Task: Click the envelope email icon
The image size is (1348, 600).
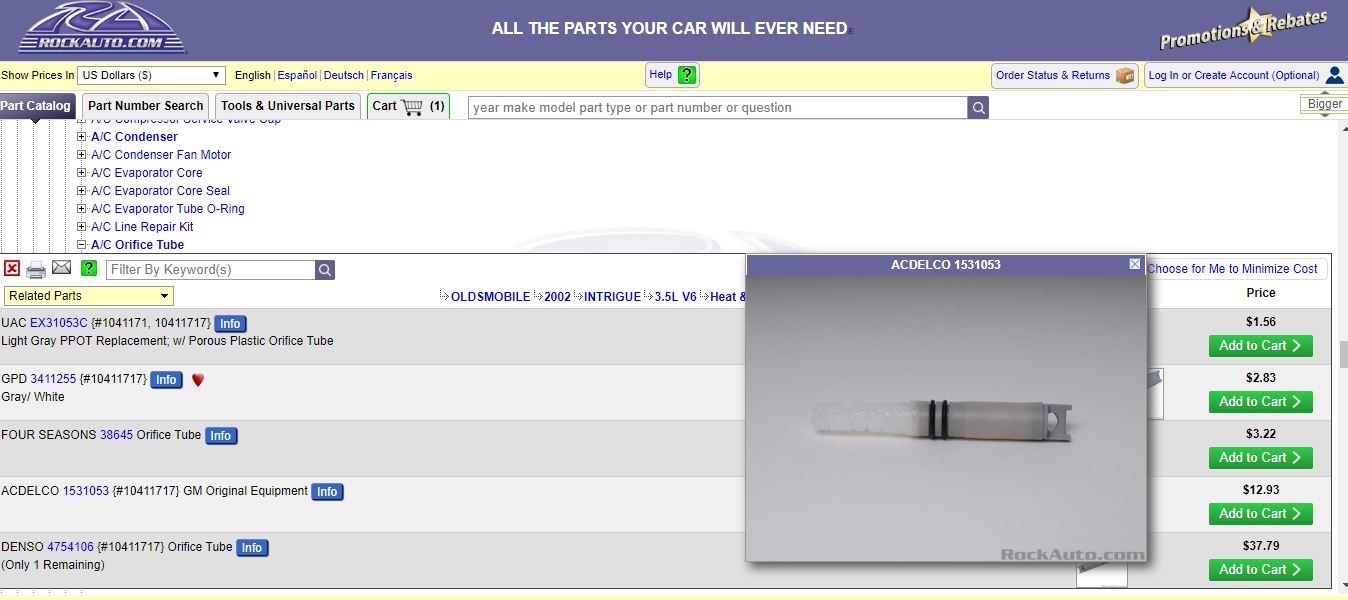Action: 62,267
